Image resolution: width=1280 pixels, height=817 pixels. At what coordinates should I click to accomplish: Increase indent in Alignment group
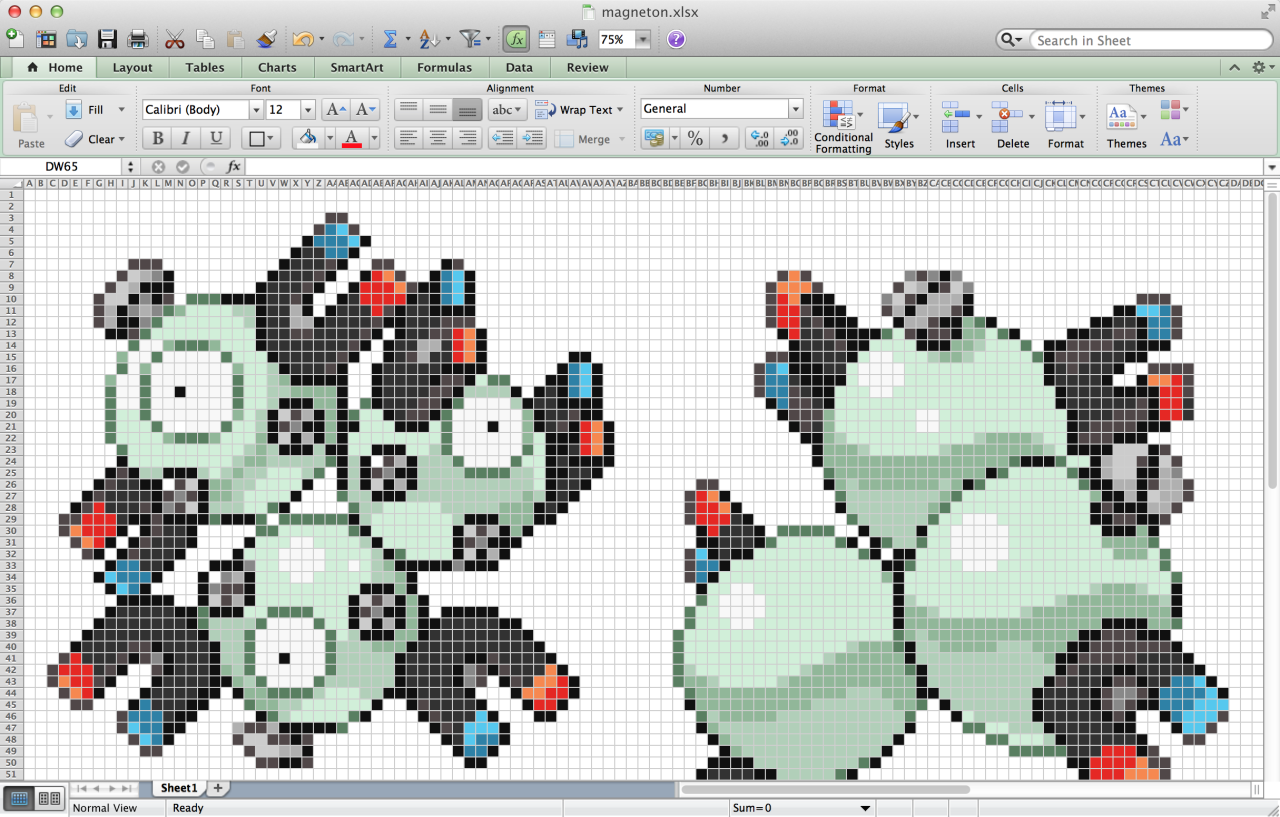click(x=531, y=138)
